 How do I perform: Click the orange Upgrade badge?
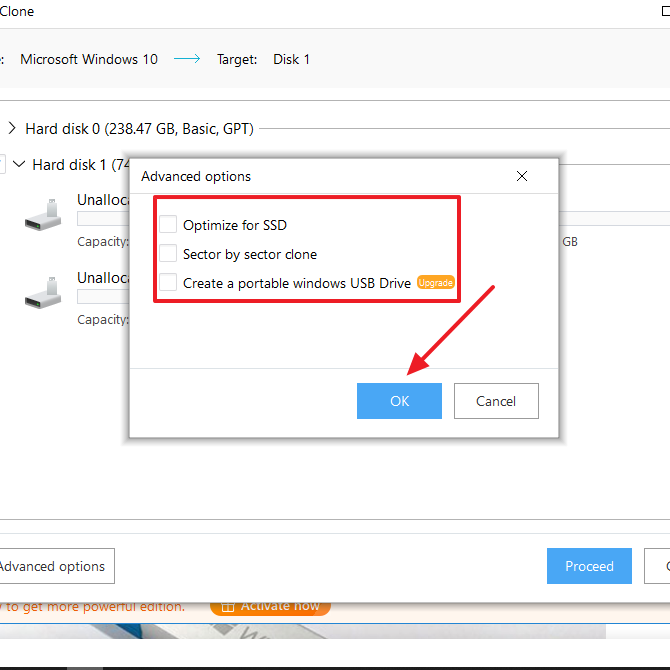tap(435, 282)
